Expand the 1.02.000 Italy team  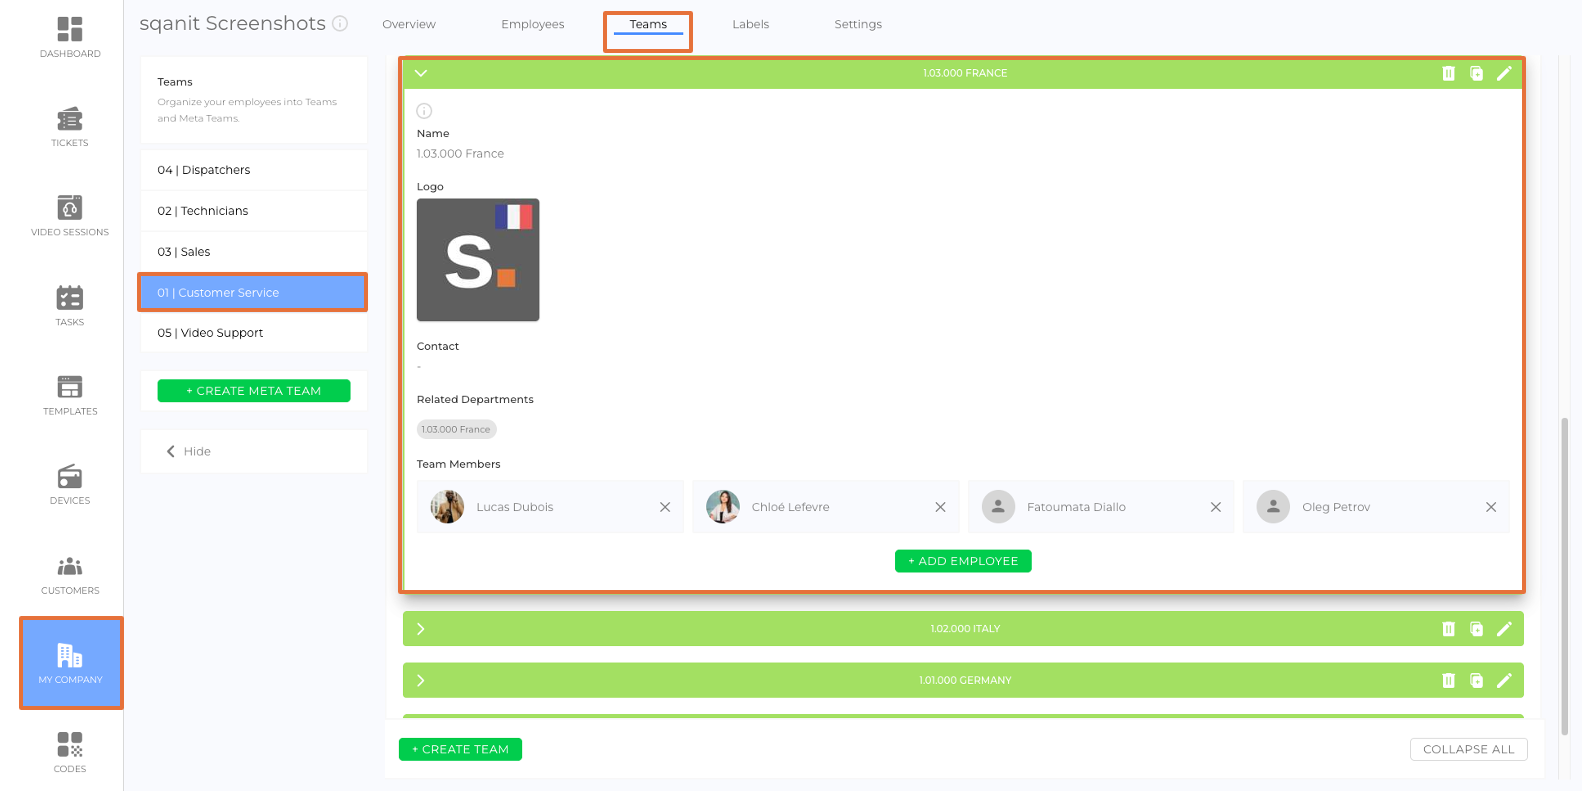coord(421,629)
